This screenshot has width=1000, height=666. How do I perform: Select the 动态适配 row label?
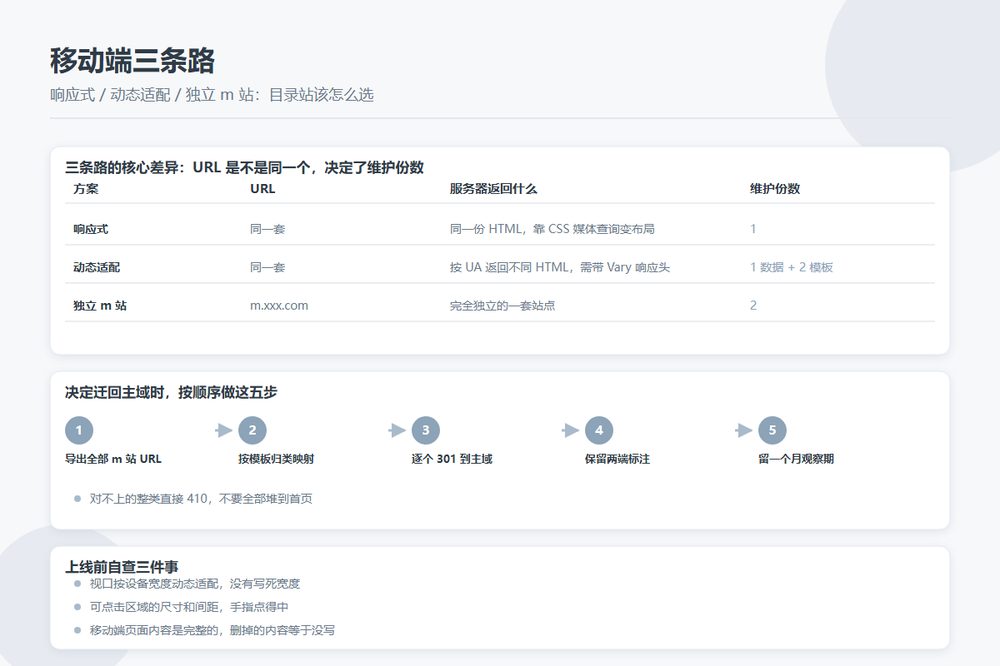pos(96,267)
